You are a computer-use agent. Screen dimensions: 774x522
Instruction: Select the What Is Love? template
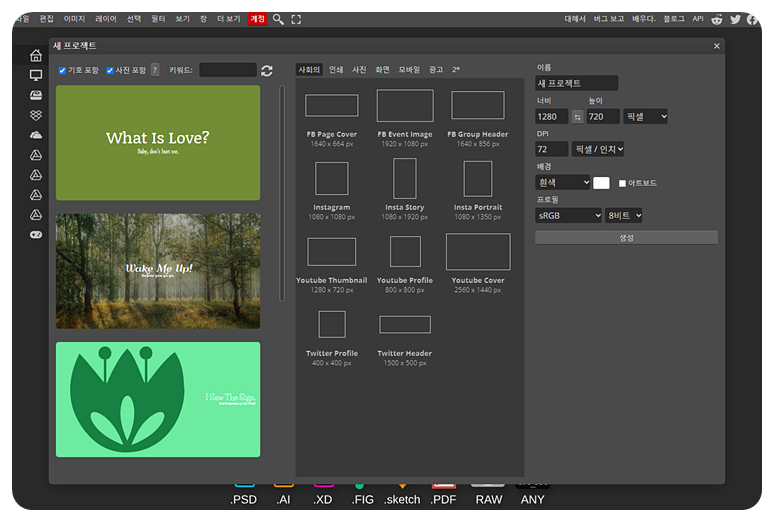click(158, 143)
